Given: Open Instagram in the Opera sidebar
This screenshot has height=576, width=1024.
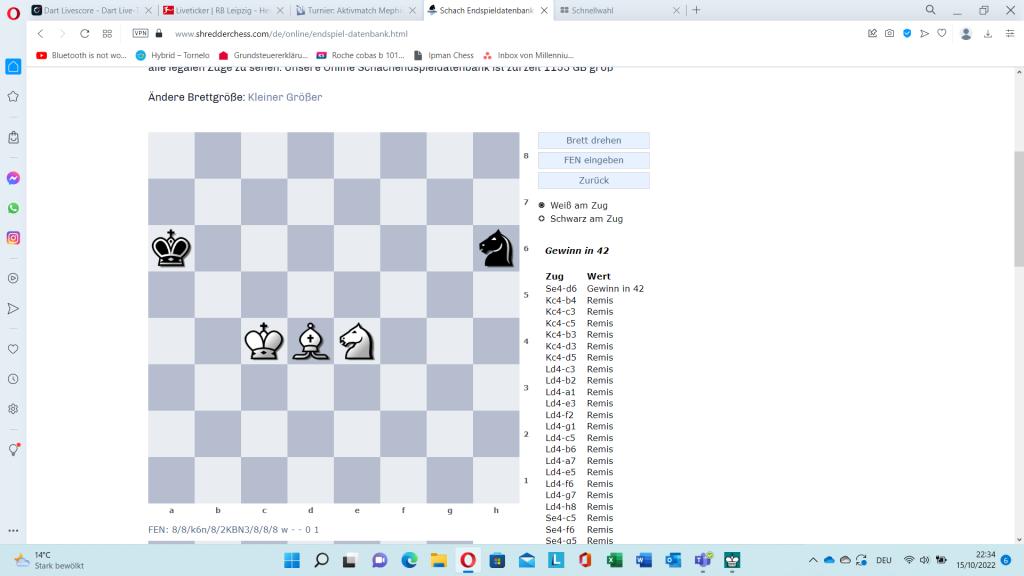Looking at the screenshot, I should 14,238.
